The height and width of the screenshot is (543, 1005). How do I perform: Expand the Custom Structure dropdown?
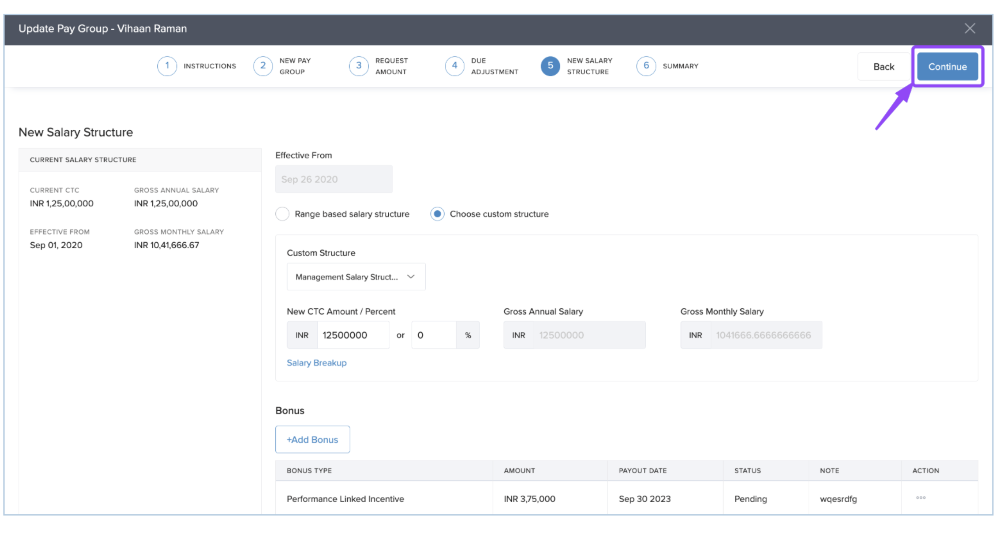[356, 277]
